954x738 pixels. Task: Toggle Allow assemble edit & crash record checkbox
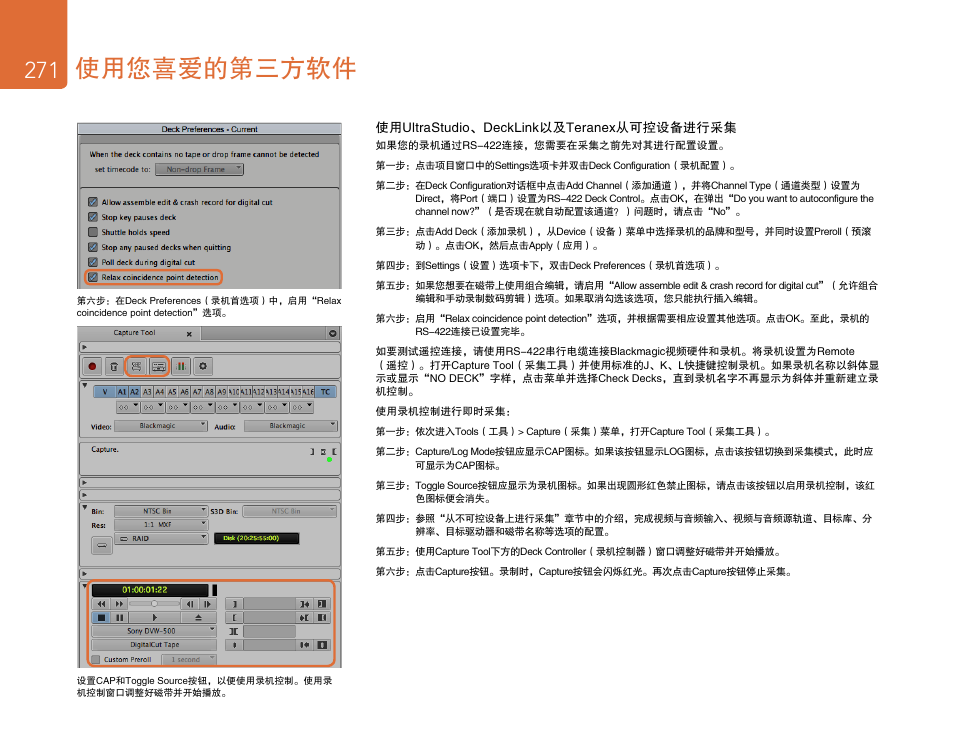tap(93, 202)
